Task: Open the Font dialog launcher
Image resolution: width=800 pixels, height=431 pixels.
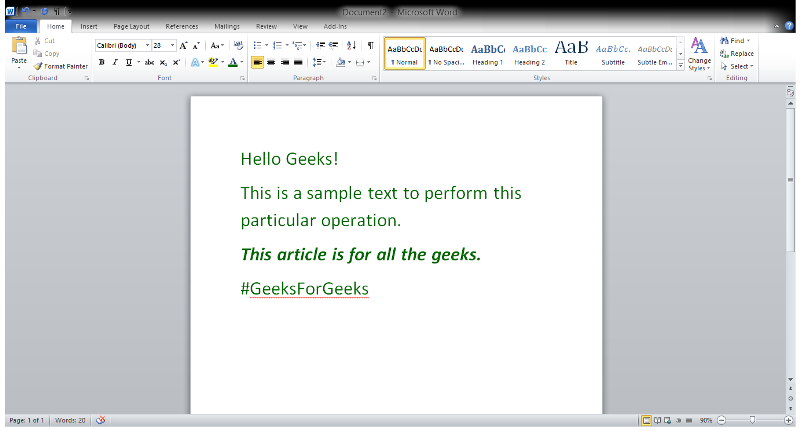Action: 242,78
